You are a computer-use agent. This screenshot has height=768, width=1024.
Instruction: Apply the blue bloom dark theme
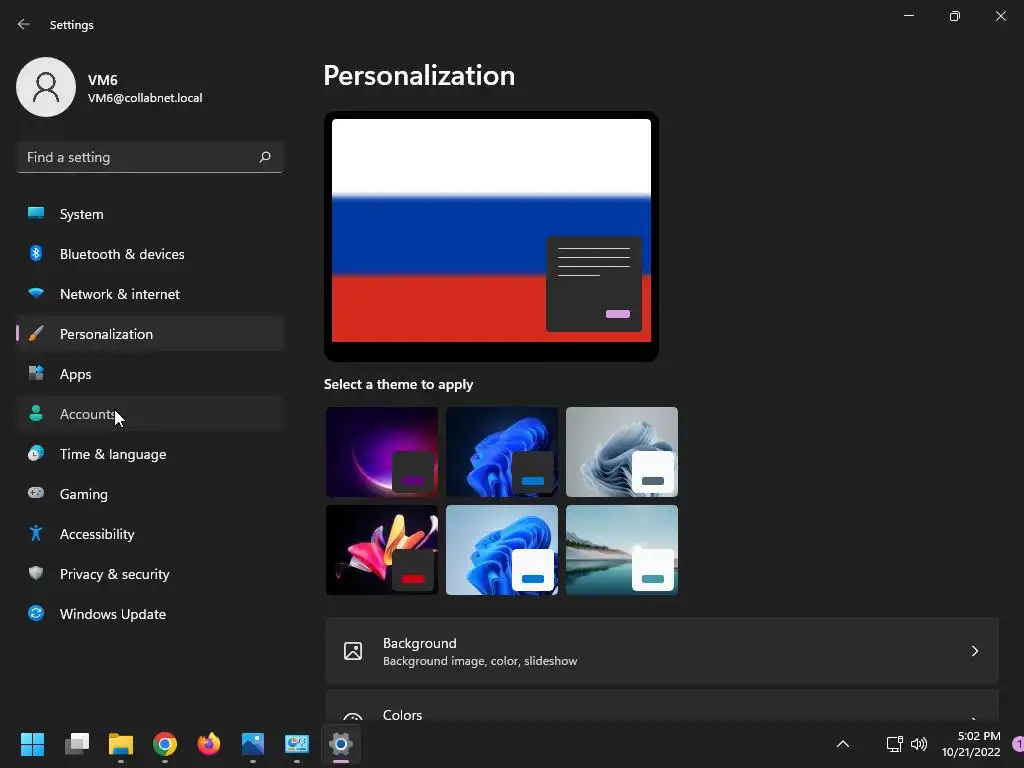tap(502, 452)
